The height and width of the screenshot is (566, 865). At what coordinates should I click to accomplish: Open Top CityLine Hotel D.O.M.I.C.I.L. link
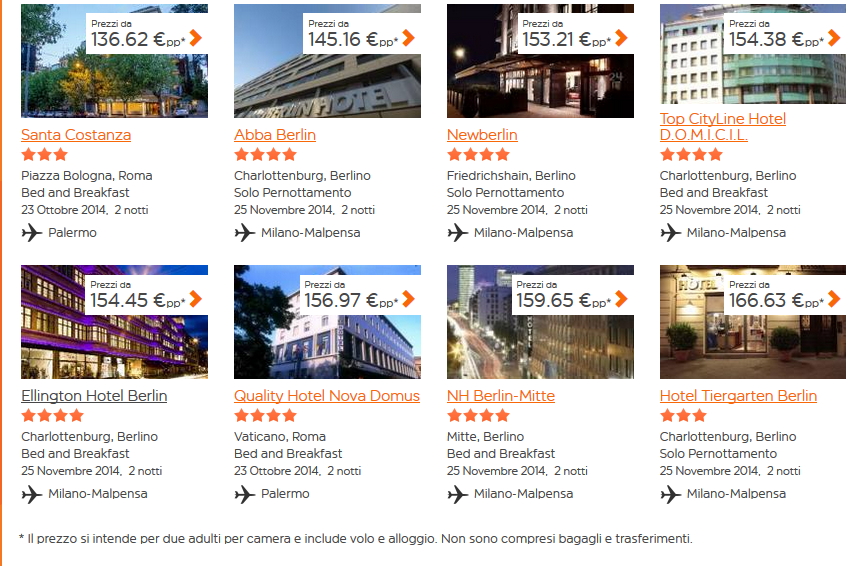(722, 127)
